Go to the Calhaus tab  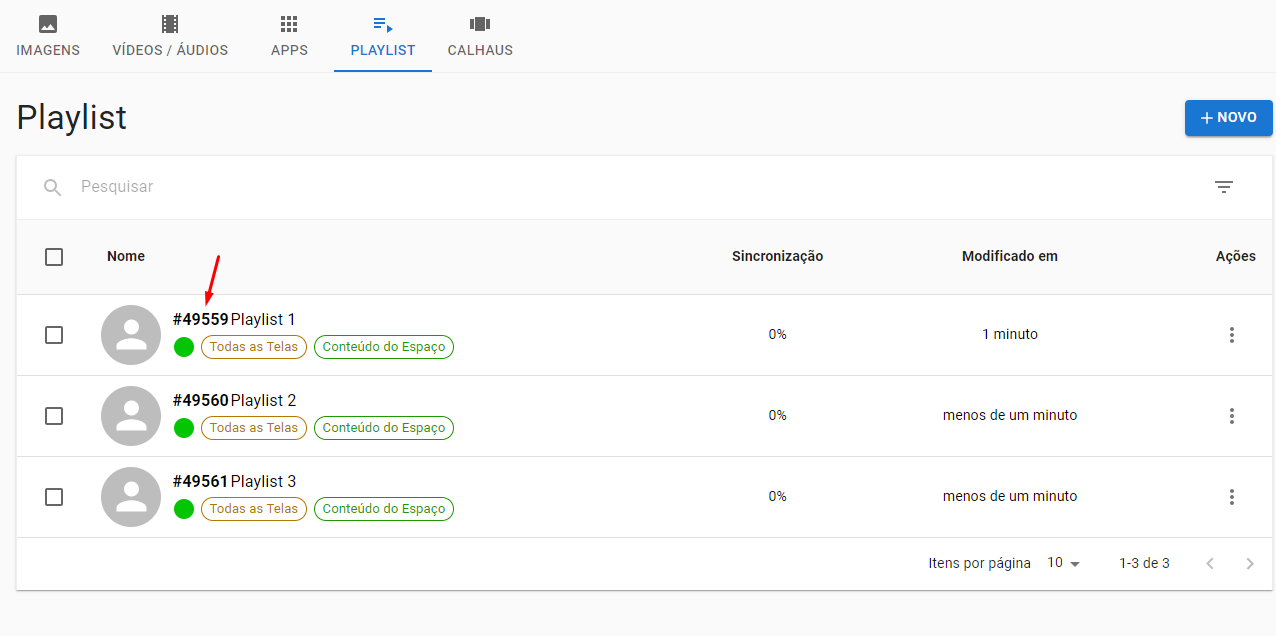(480, 36)
